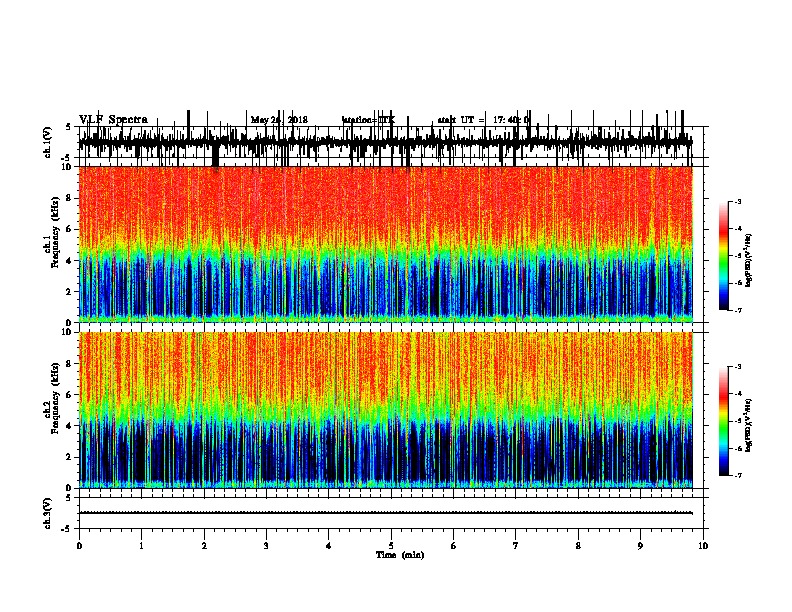
Task: Click the '-3' label on ch.1 colorbar
Action: [x=737, y=201]
